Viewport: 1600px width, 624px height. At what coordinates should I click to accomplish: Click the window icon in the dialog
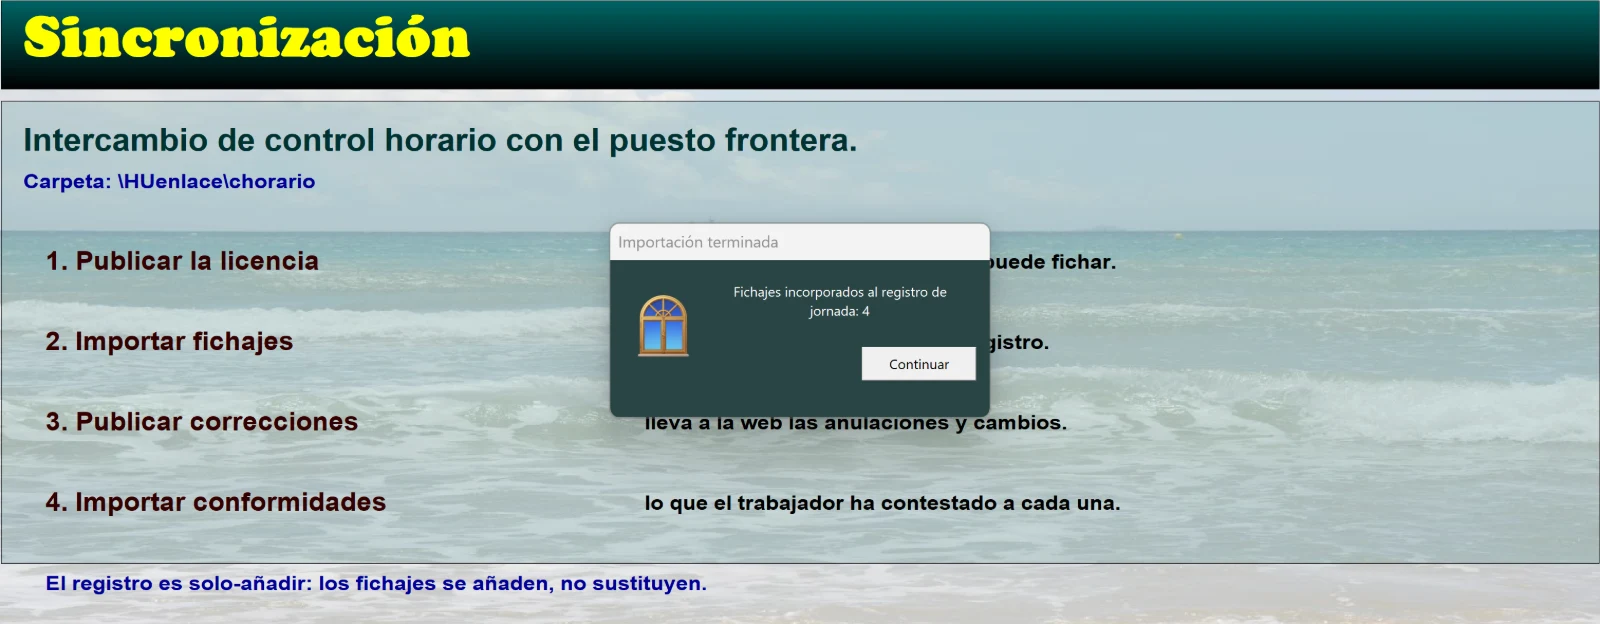point(663,326)
